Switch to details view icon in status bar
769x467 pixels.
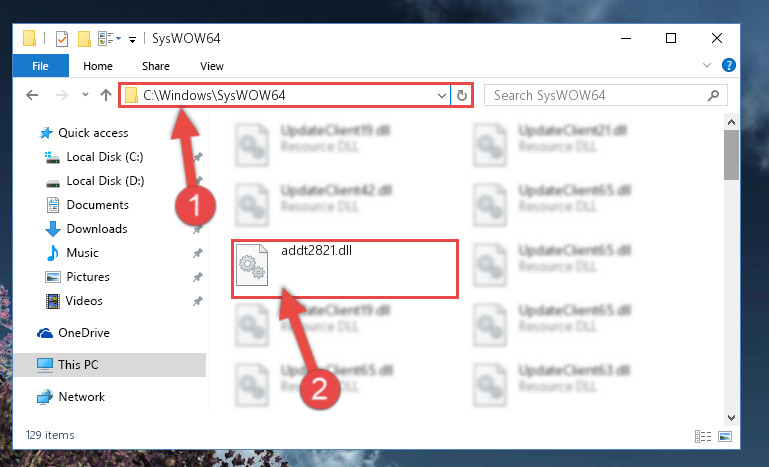coord(703,436)
